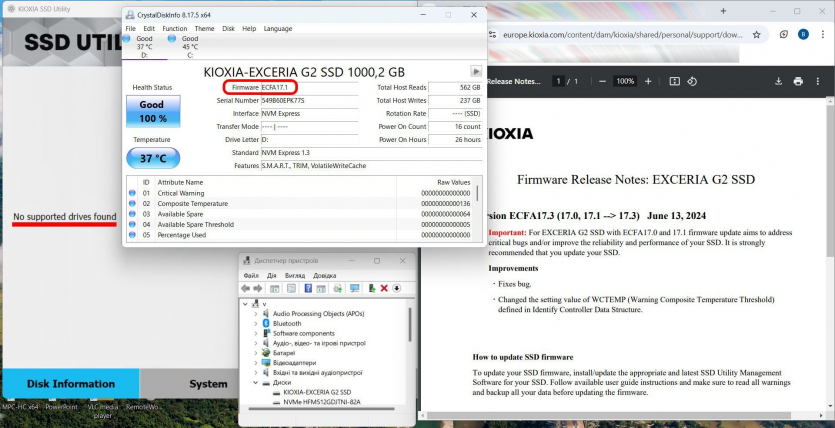This screenshot has width=835, height=428.
Task: Click the browser address bar URL
Action: pos(620,34)
